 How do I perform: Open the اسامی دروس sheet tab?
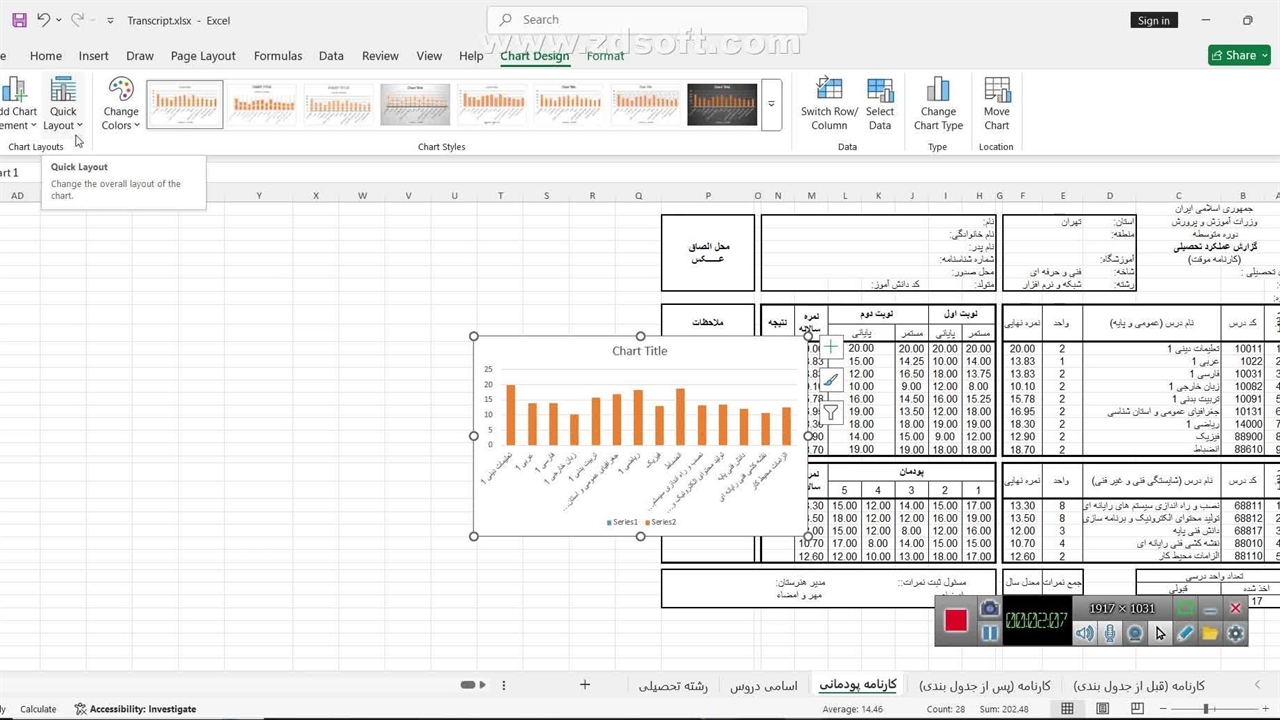tap(763, 685)
